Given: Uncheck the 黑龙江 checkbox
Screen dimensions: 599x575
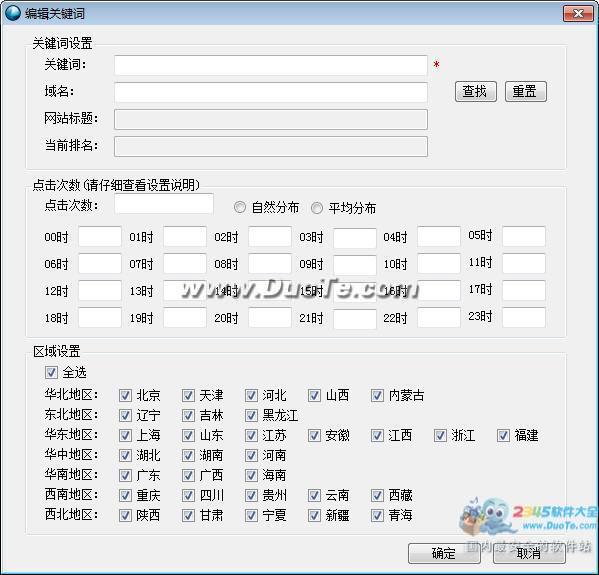Looking at the screenshot, I should (x=251, y=415).
